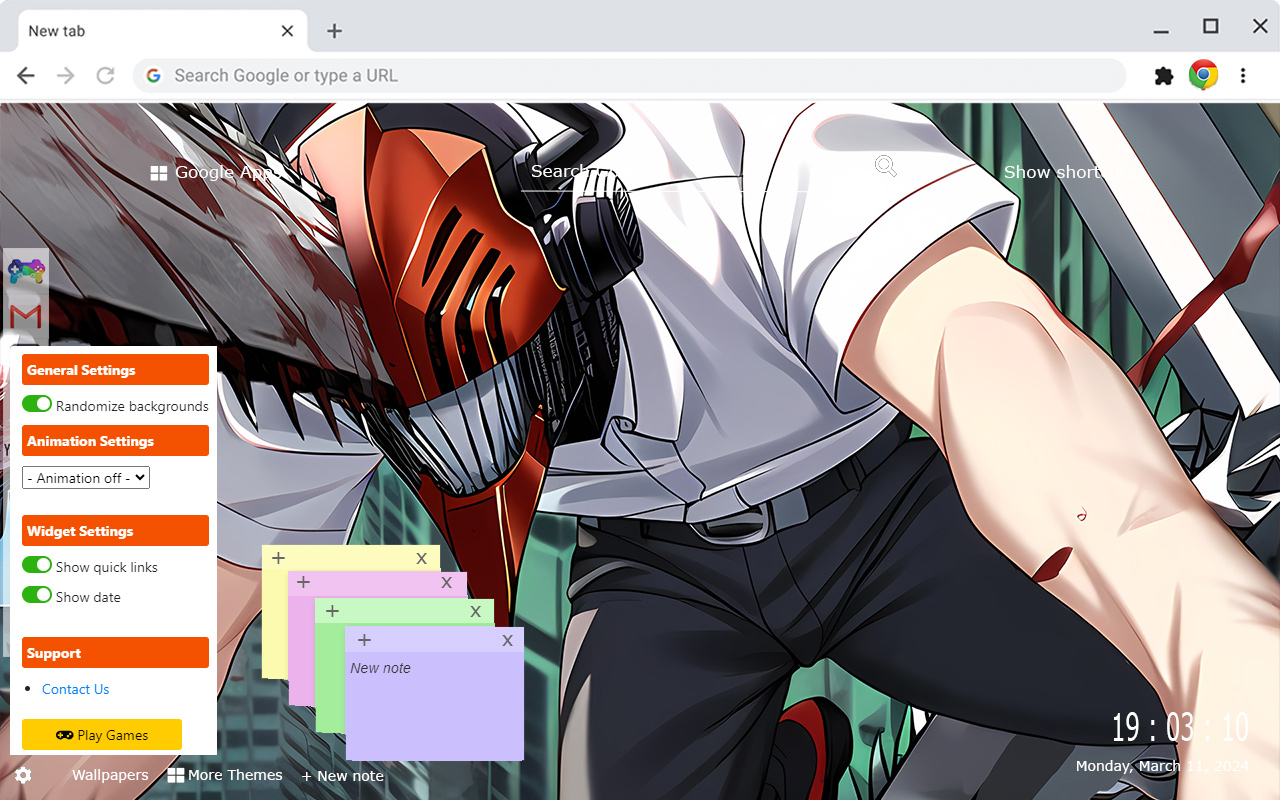The width and height of the screenshot is (1280, 800).
Task: Disable the Show quick links toggle
Action: click(x=36, y=564)
